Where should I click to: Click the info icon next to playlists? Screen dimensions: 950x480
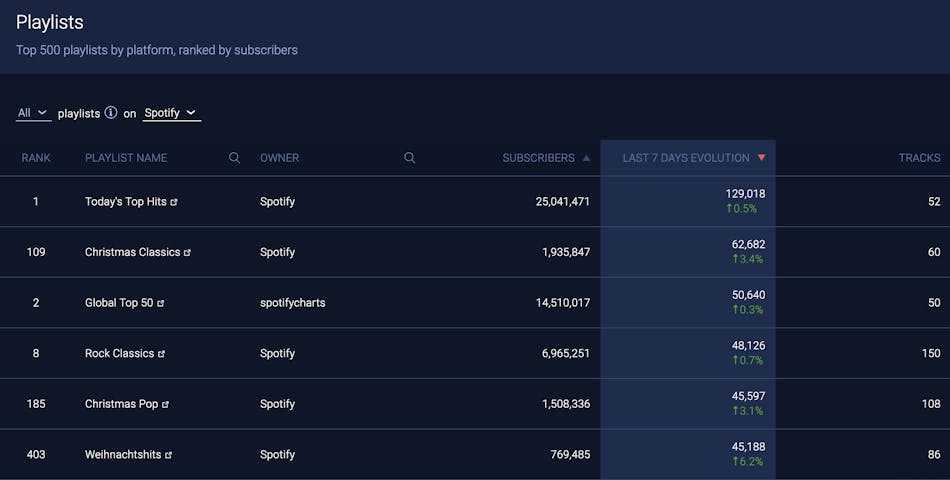pos(111,113)
